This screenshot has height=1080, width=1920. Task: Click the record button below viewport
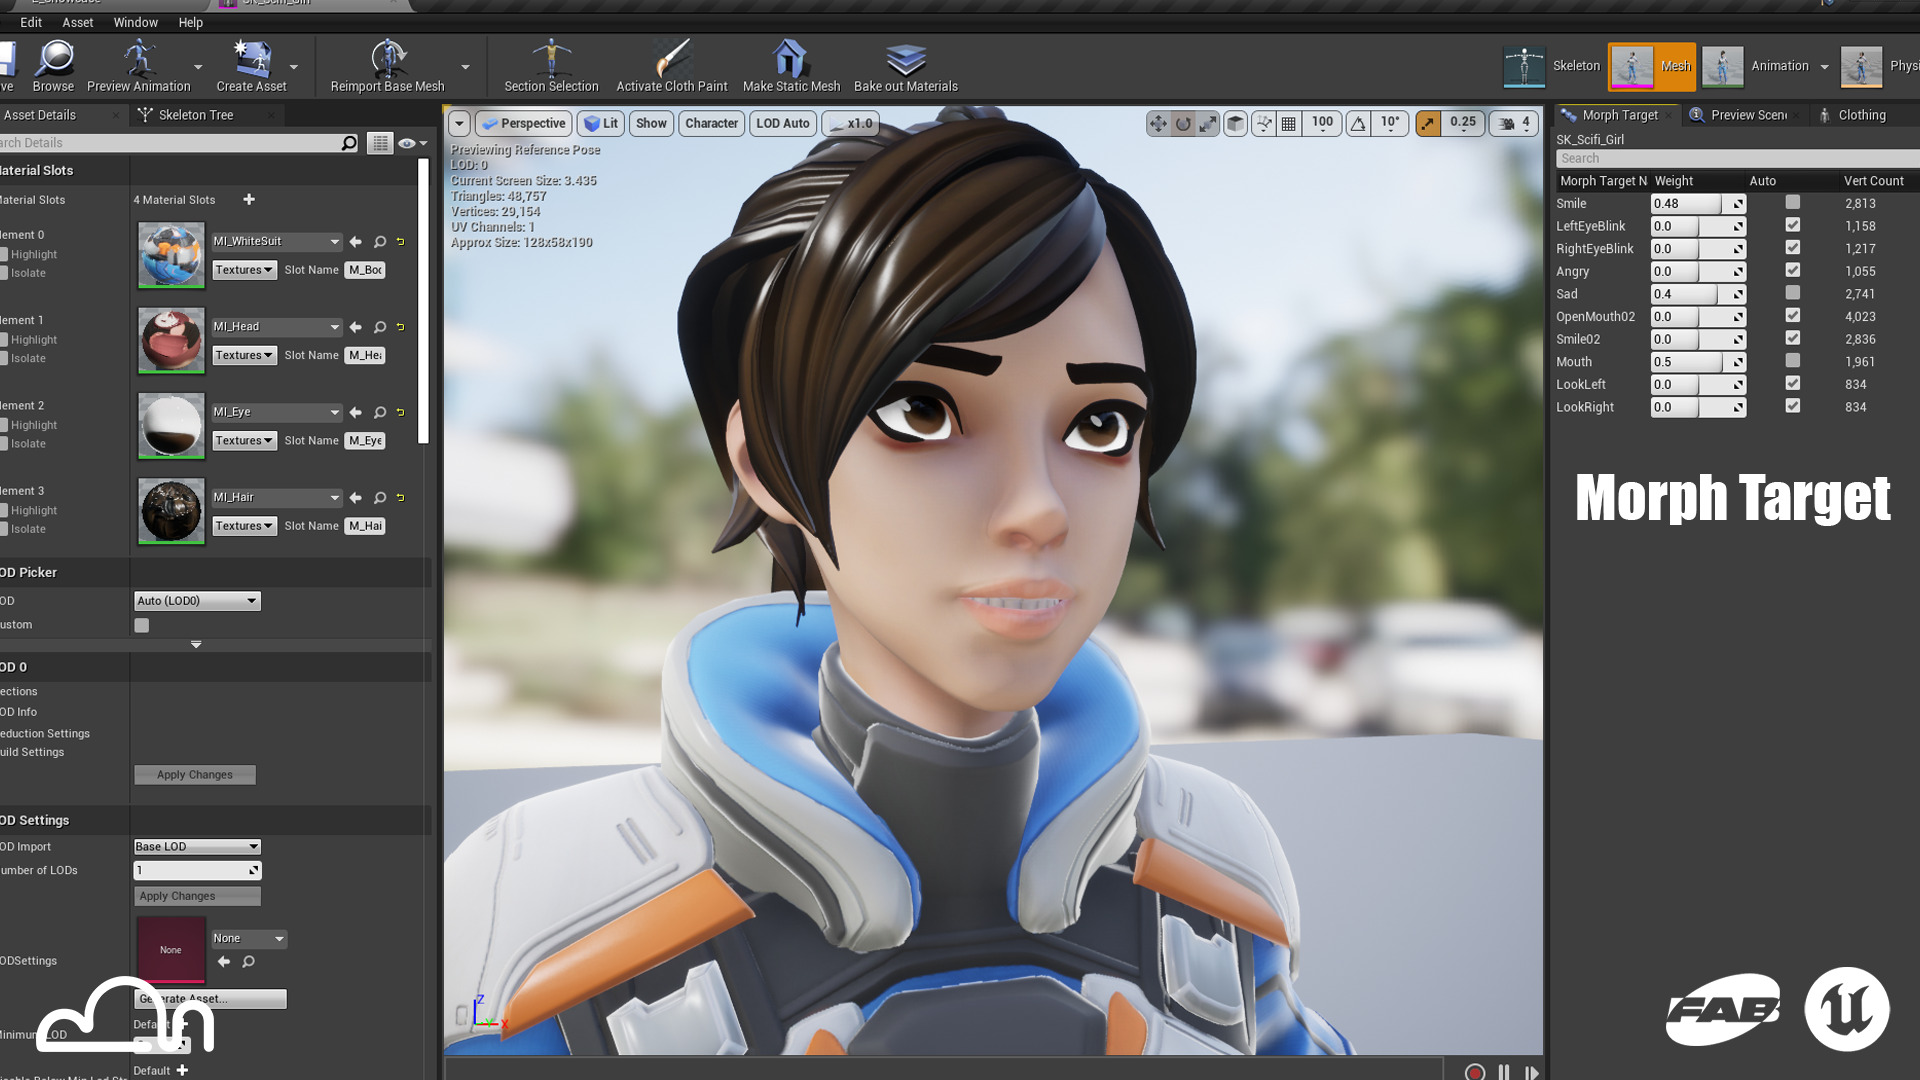(x=1475, y=1072)
